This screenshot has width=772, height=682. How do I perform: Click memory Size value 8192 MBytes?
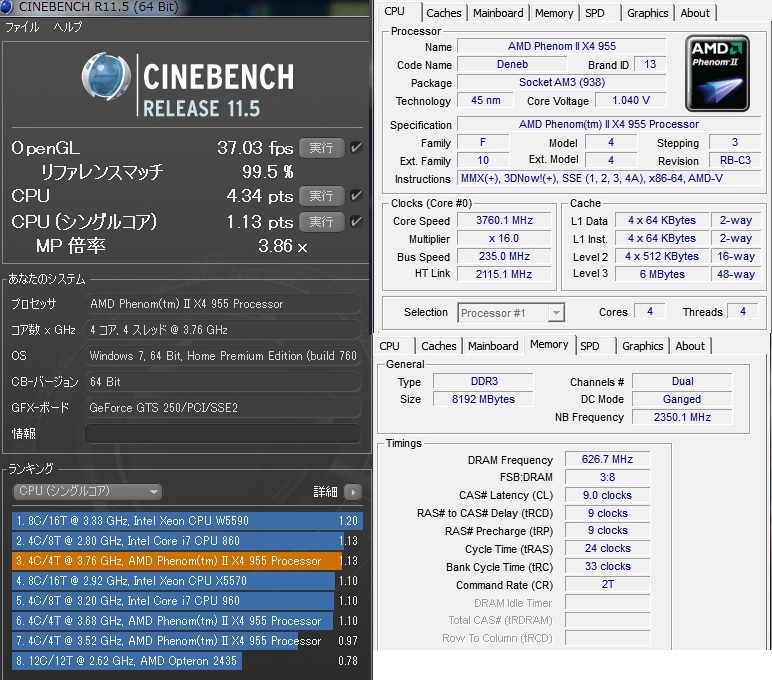click(x=483, y=399)
